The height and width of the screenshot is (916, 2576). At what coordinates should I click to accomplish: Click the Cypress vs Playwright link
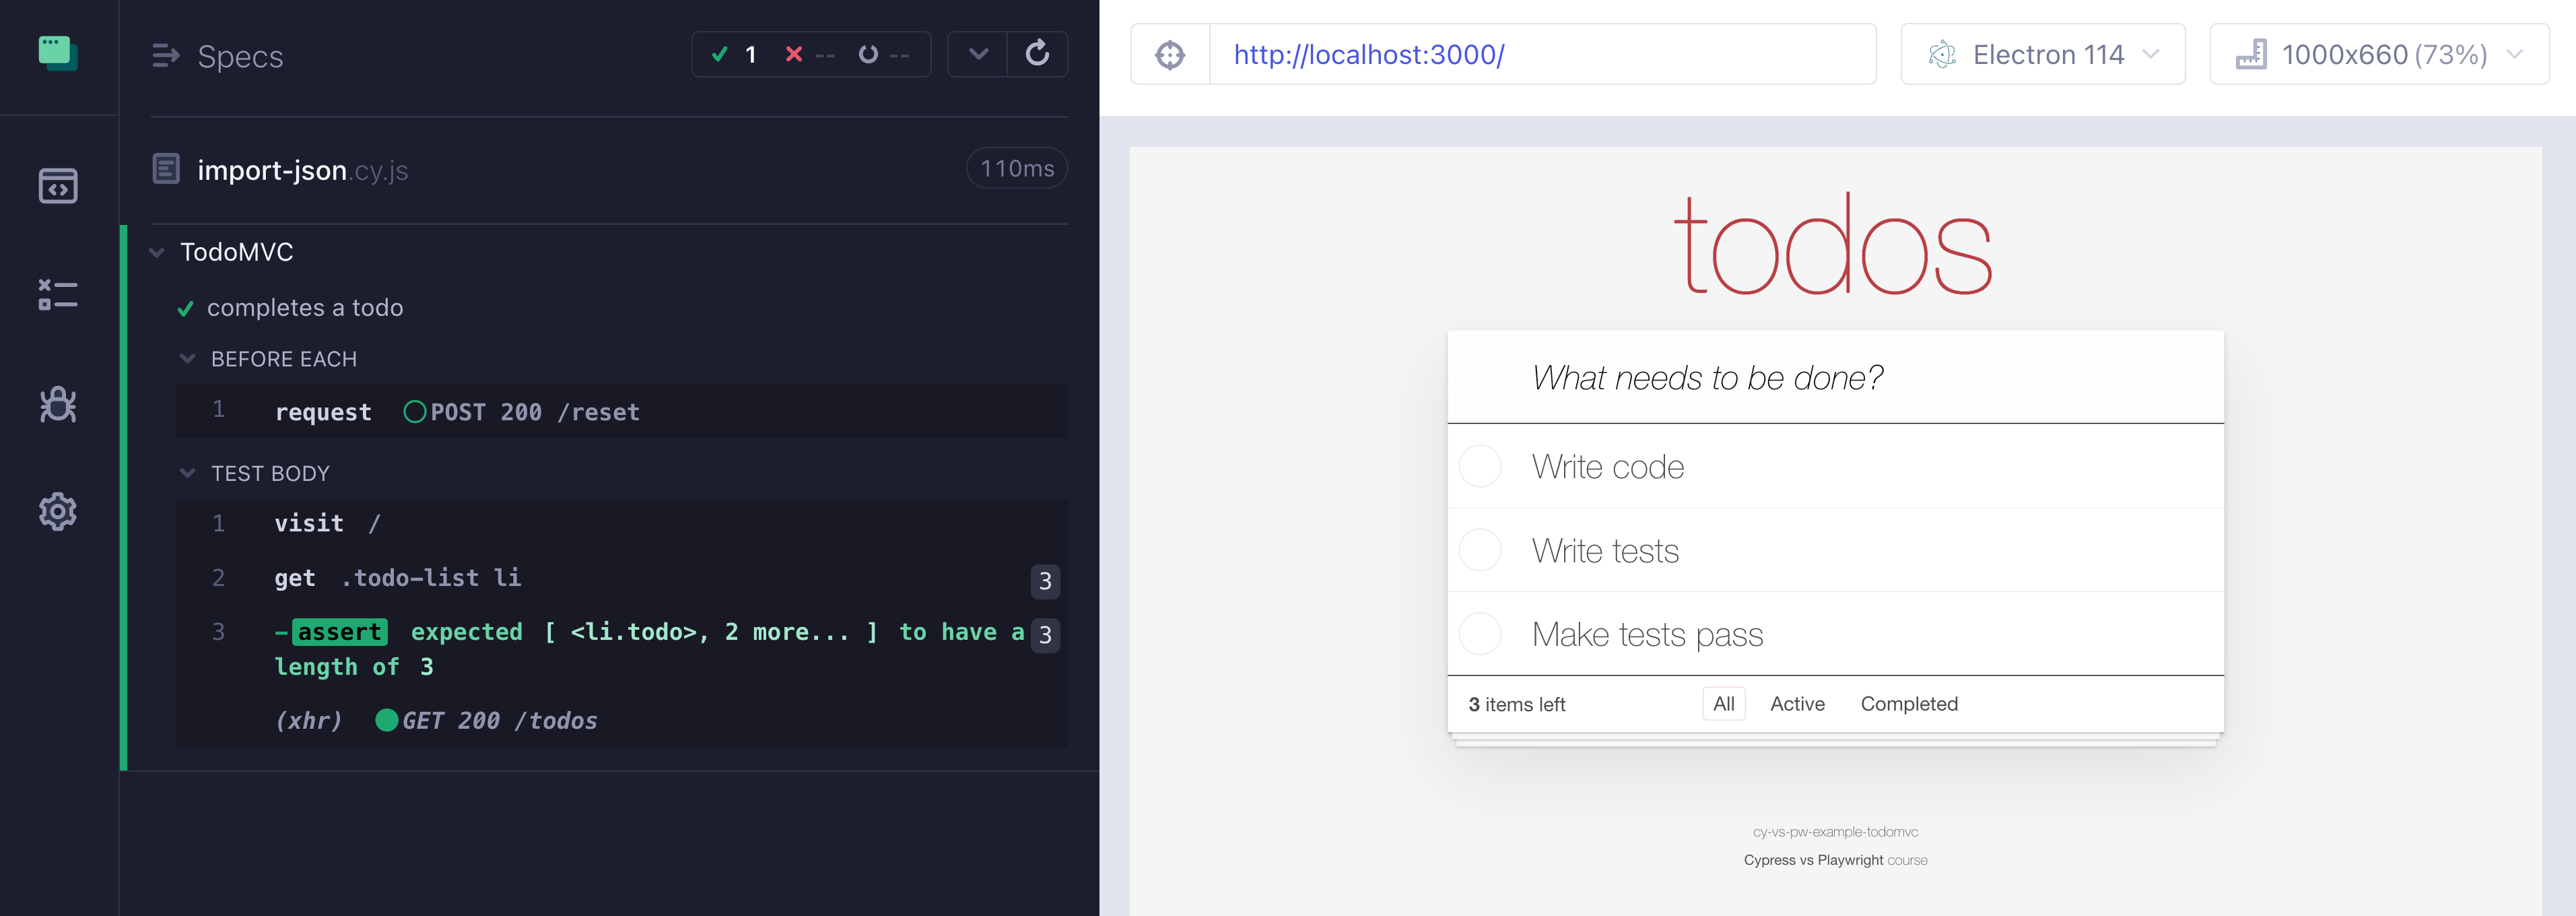1813,860
